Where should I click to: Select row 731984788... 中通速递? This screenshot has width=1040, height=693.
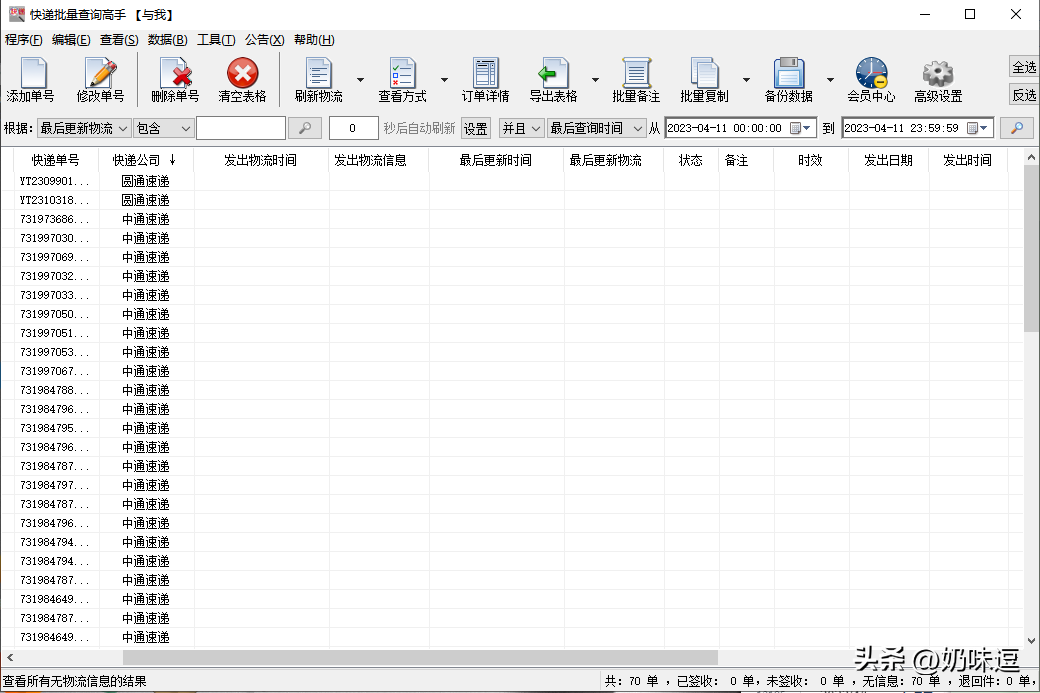511,390
